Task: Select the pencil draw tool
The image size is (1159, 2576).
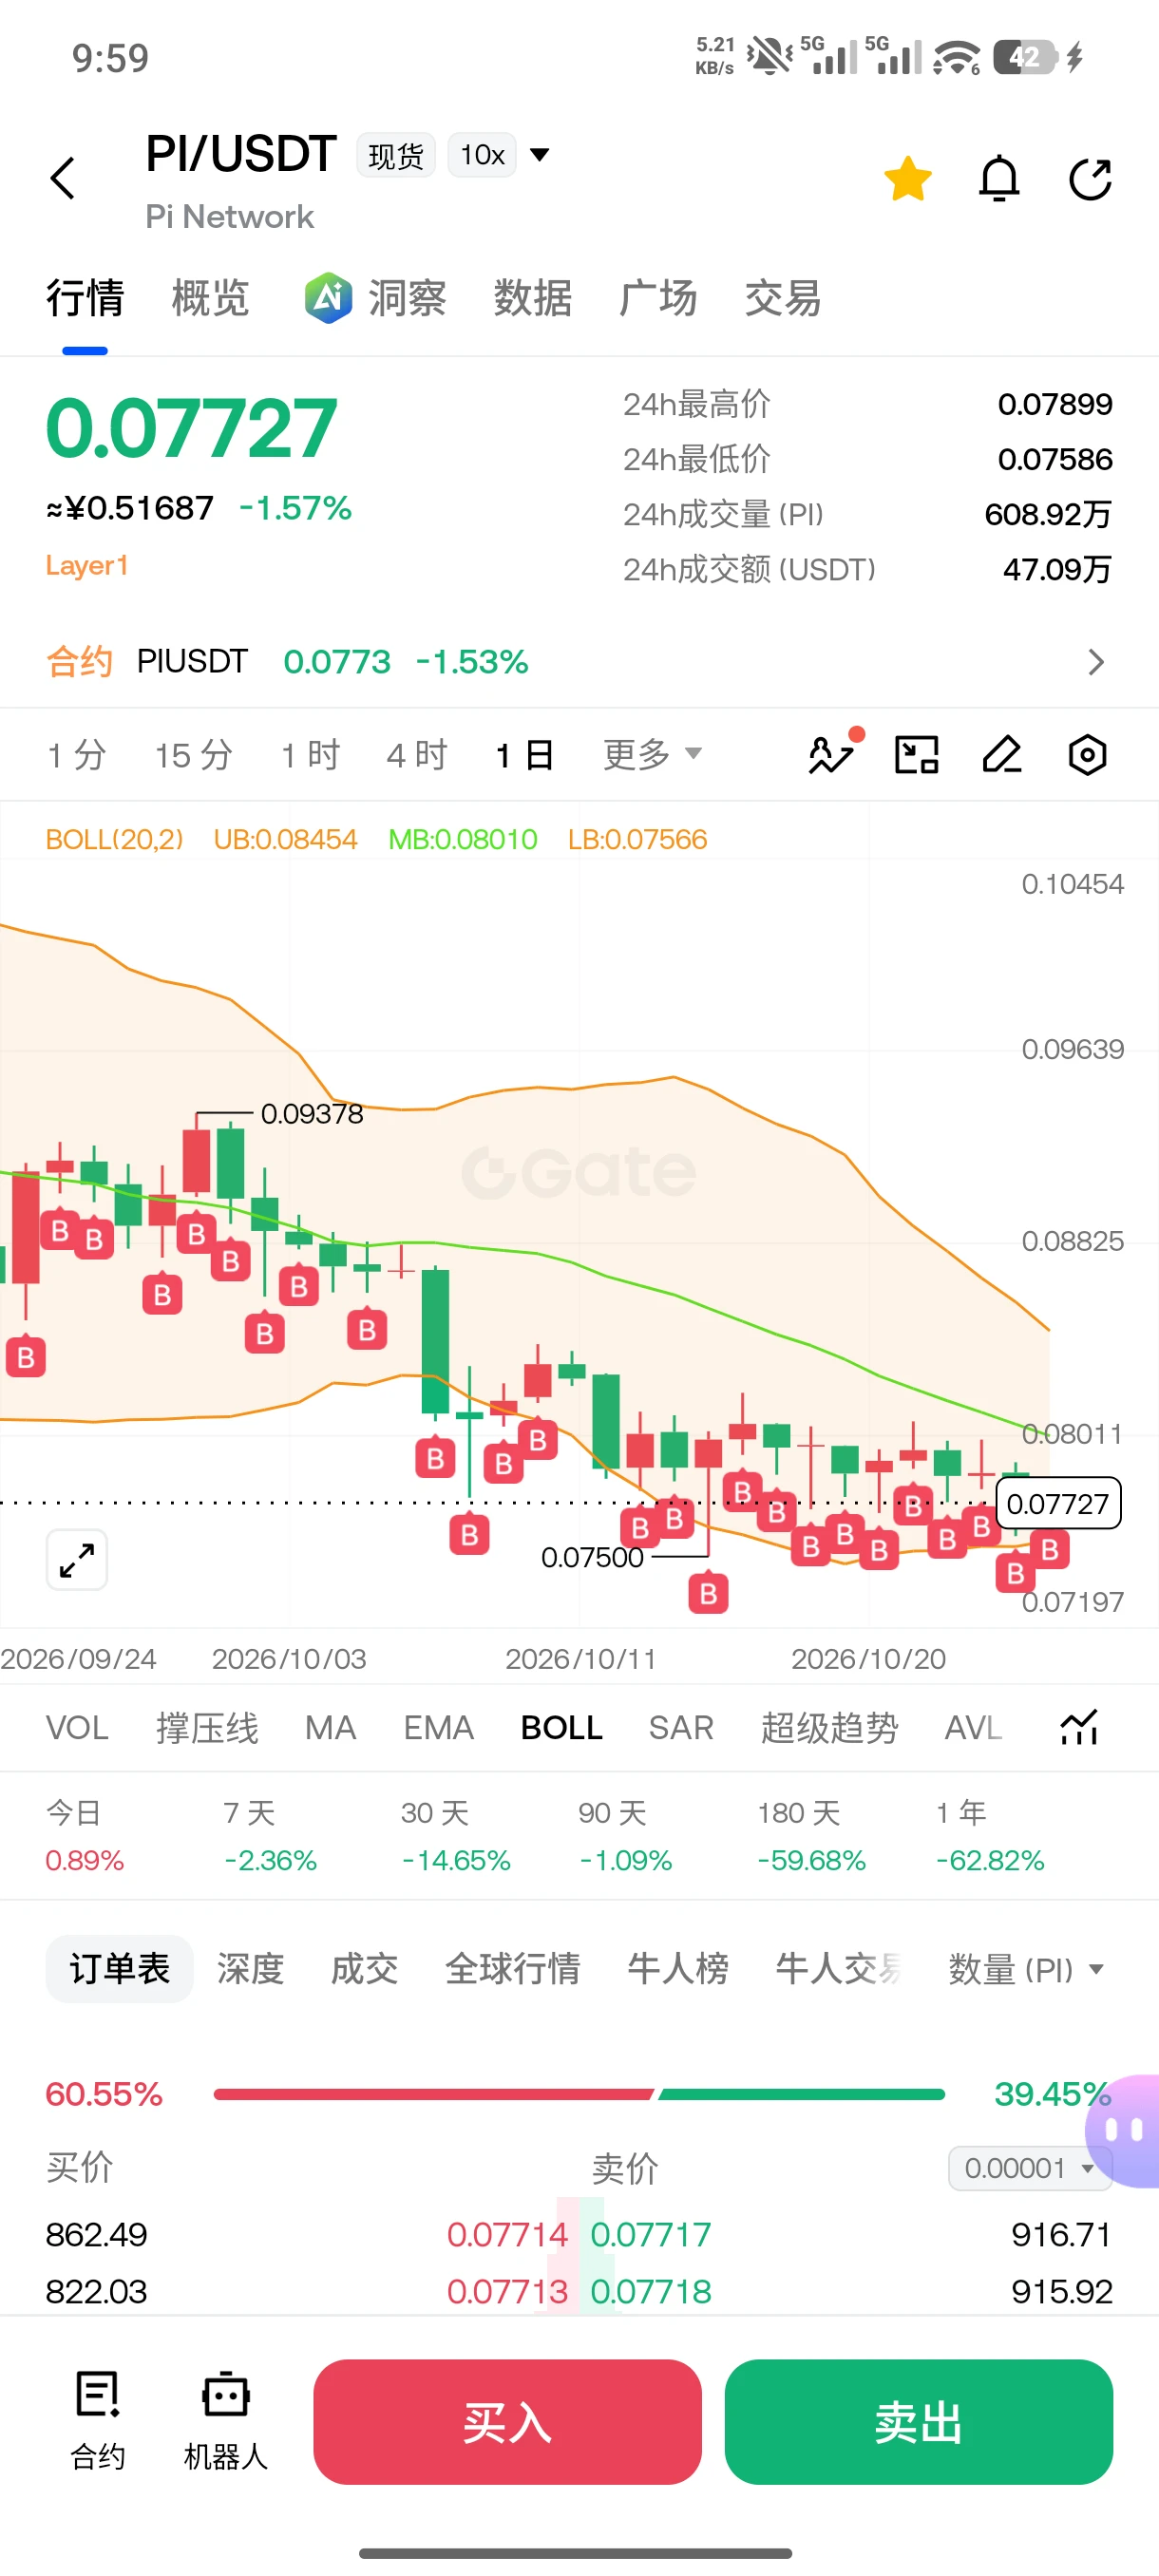Action: click(1002, 755)
